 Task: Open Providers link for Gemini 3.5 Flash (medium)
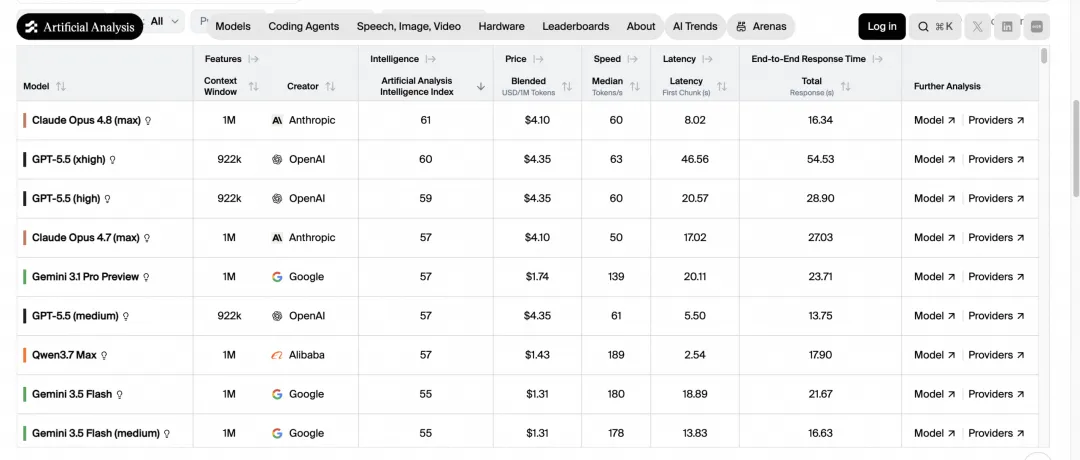(x=997, y=434)
